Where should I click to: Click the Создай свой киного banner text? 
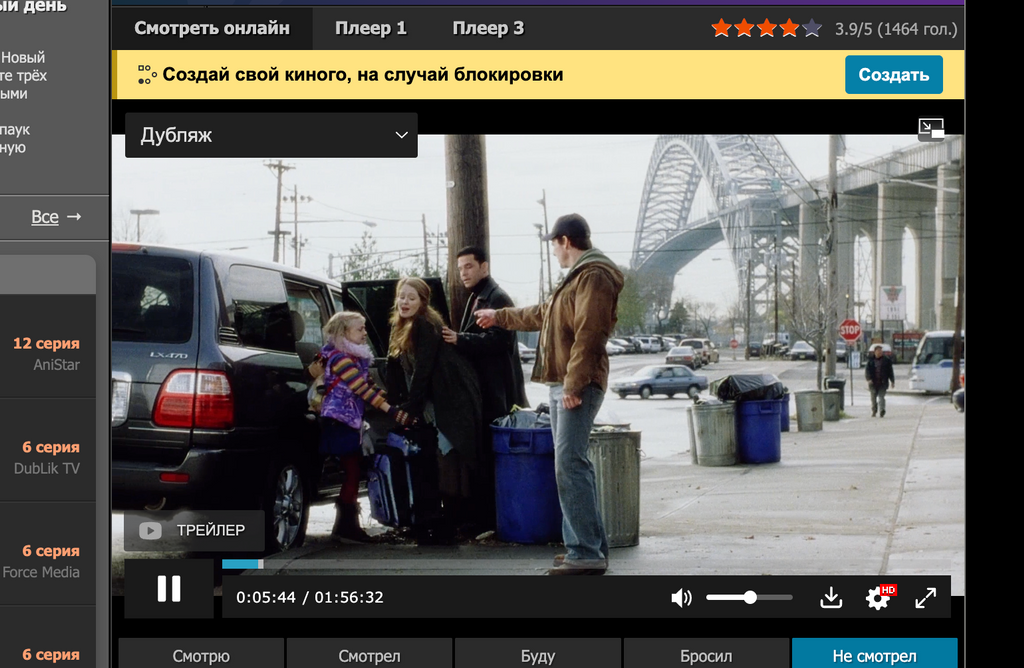tap(362, 74)
